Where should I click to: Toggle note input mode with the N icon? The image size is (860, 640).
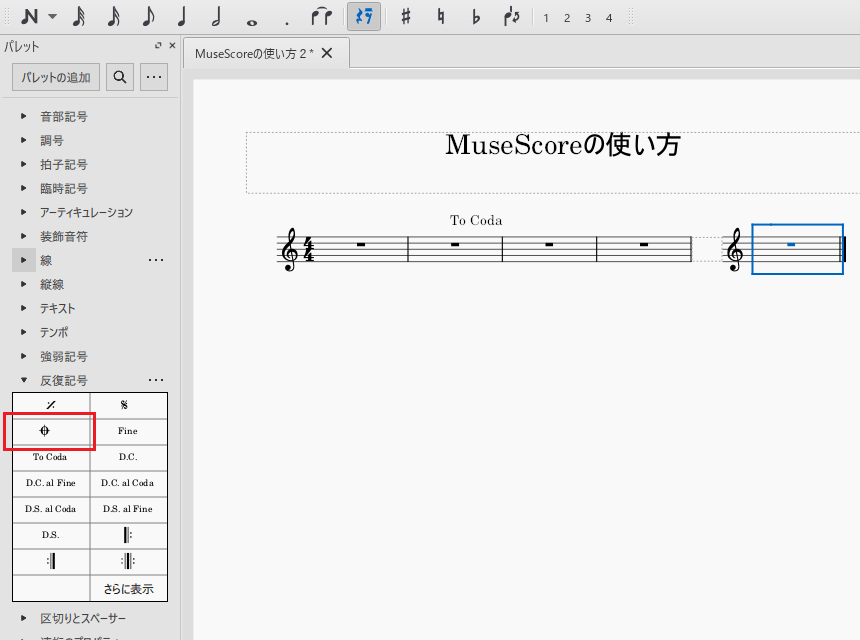(x=30, y=16)
